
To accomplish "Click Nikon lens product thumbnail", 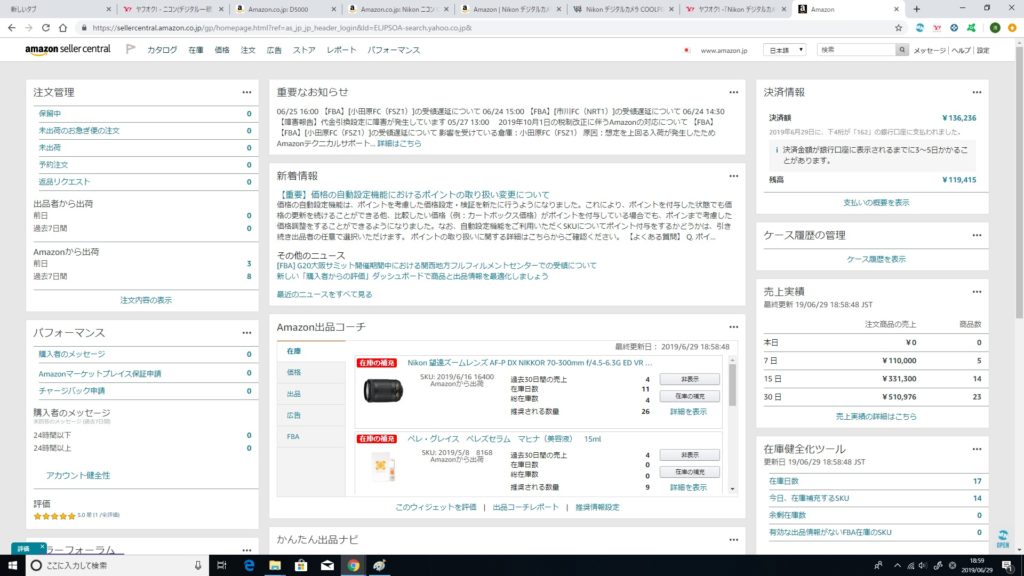I will click(x=383, y=390).
